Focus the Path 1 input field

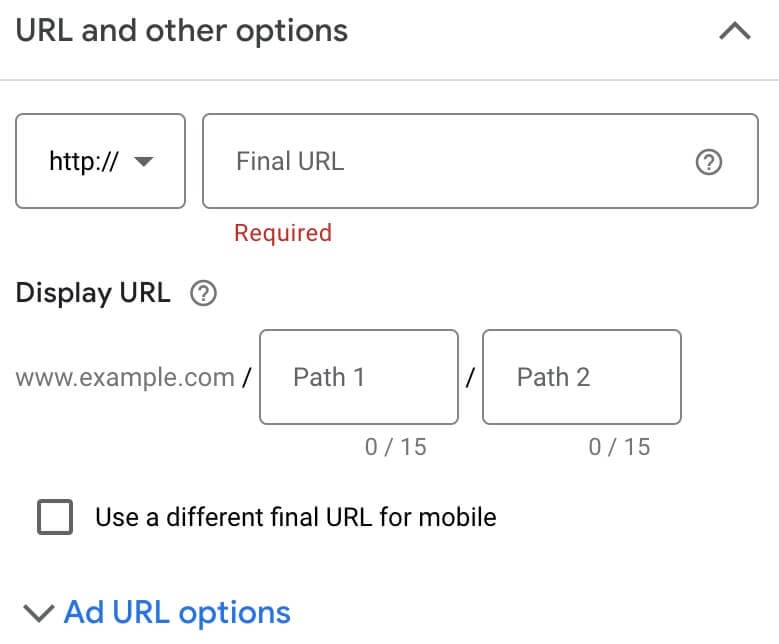358,377
